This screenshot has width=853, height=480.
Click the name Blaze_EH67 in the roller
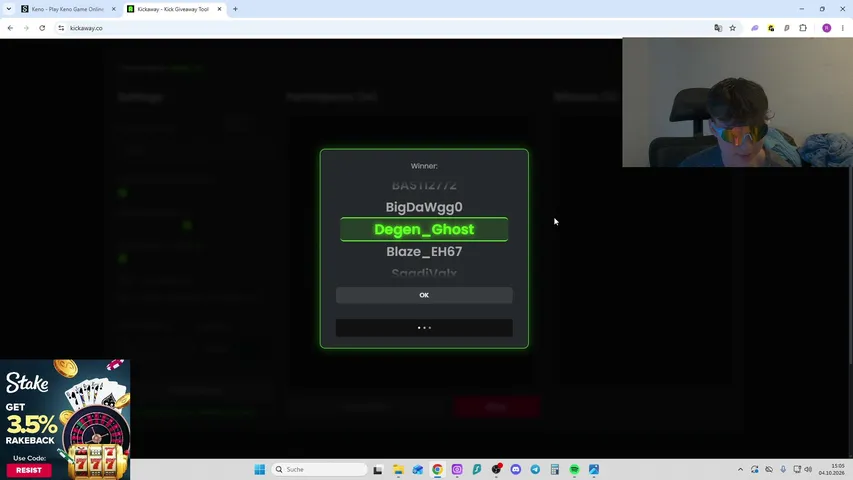click(424, 251)
